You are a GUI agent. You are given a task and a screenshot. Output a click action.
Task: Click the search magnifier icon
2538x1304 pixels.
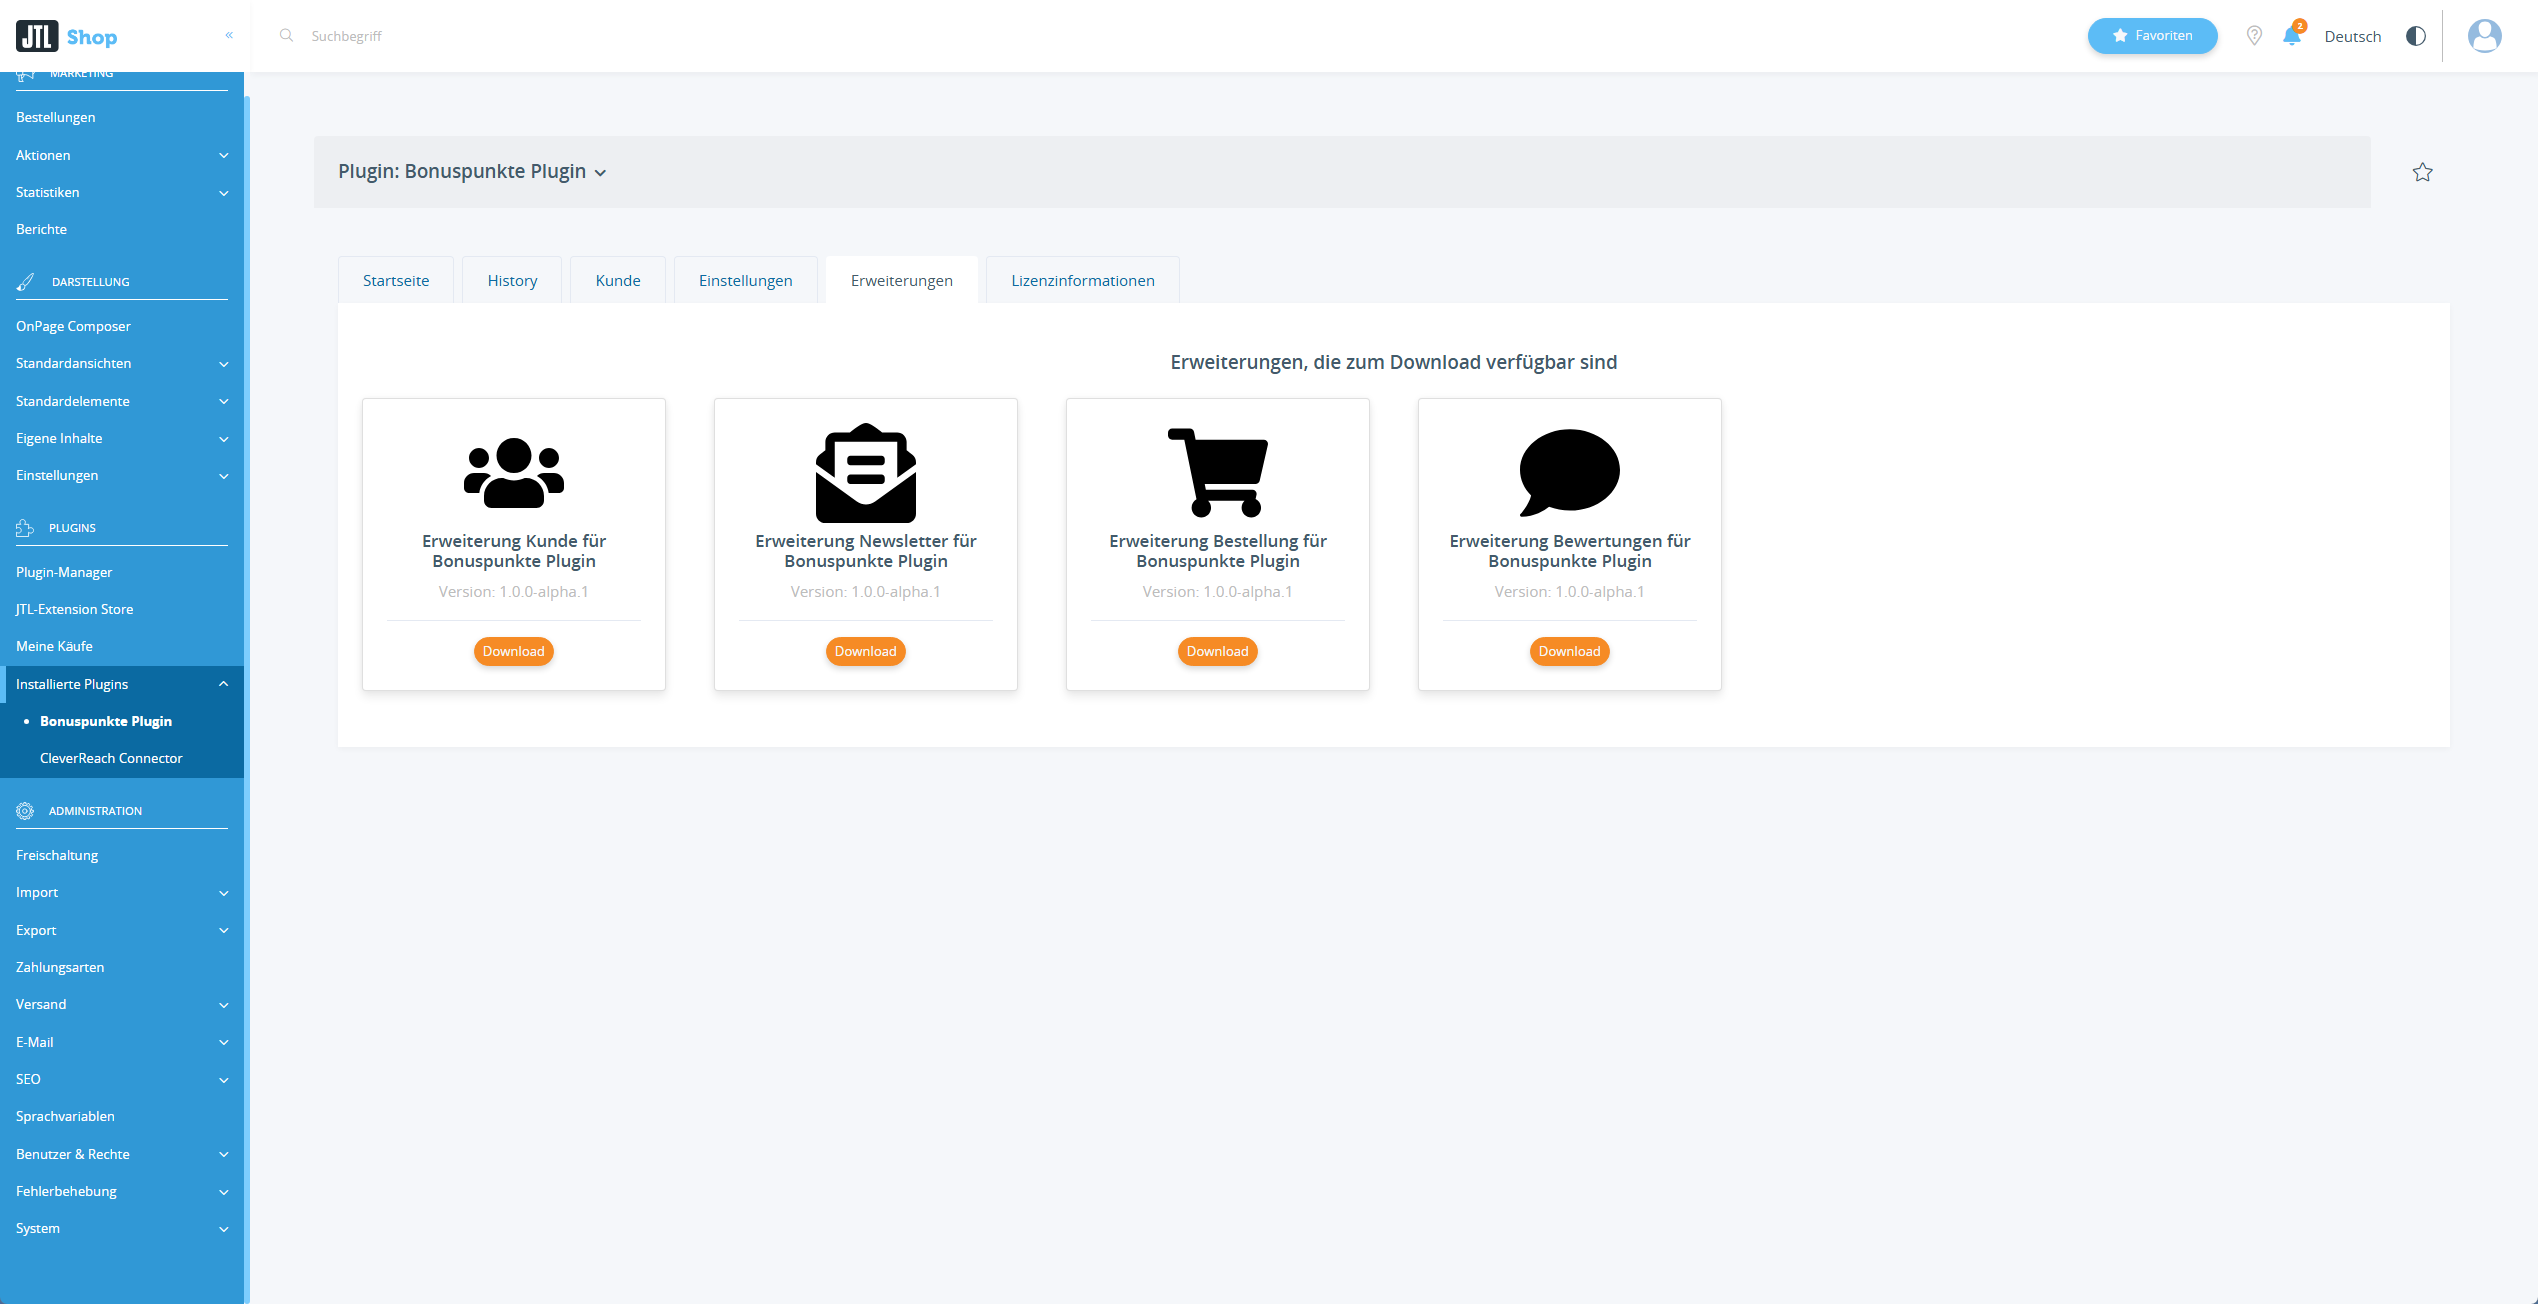click(286, 36)
